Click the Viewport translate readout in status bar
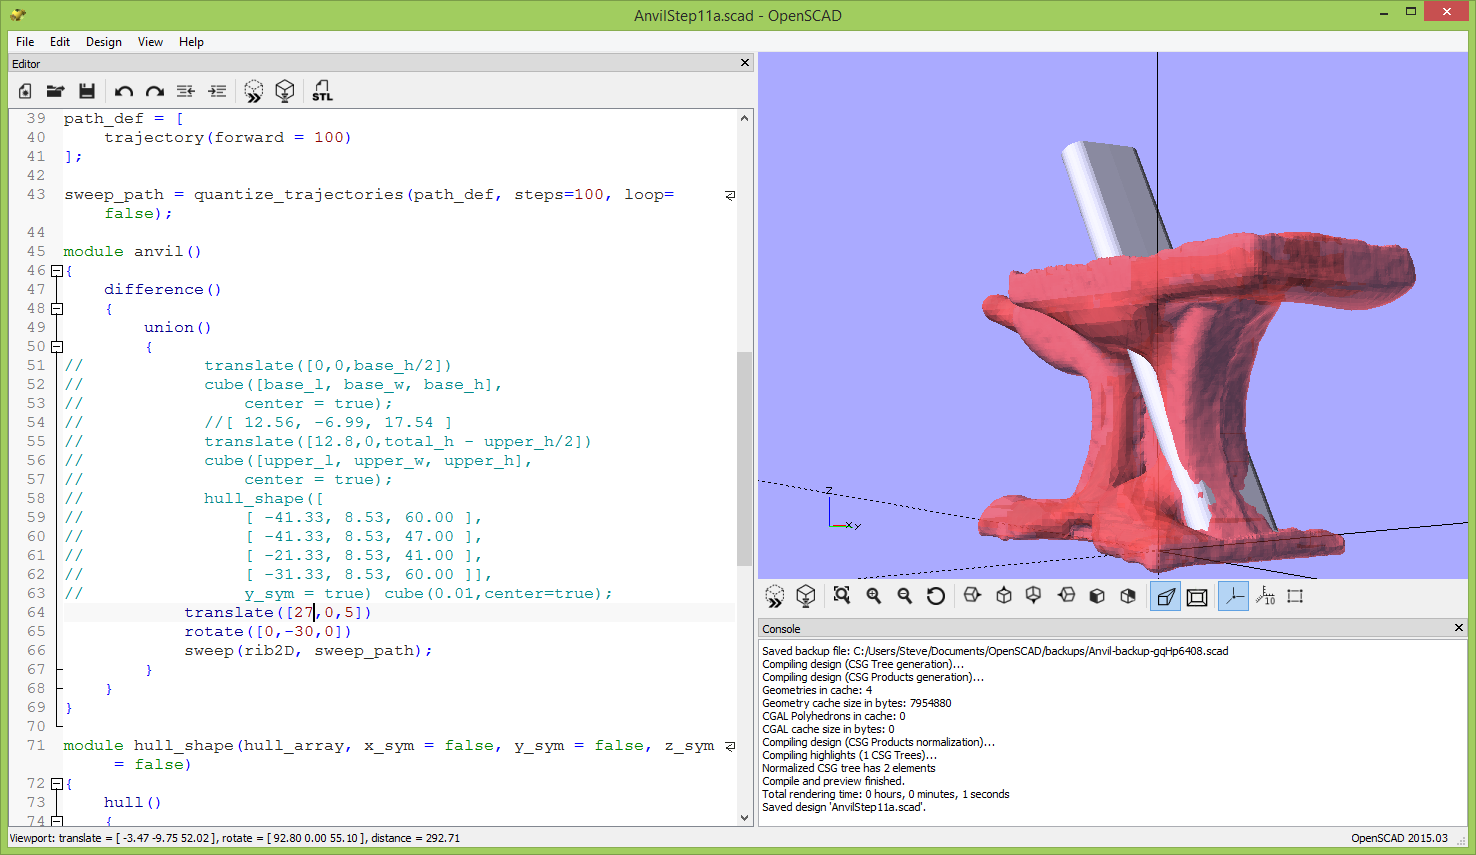Viewport: 1476px width, 855px height. coord(234,838)
